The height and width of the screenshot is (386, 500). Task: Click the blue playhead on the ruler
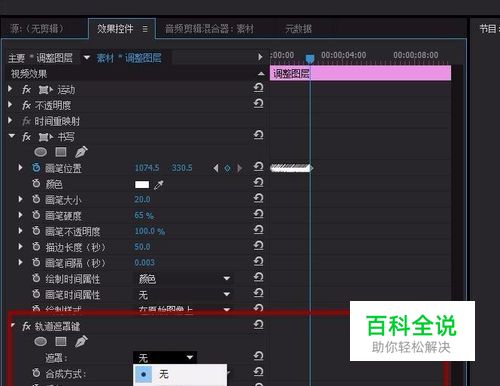pos(310,59)
